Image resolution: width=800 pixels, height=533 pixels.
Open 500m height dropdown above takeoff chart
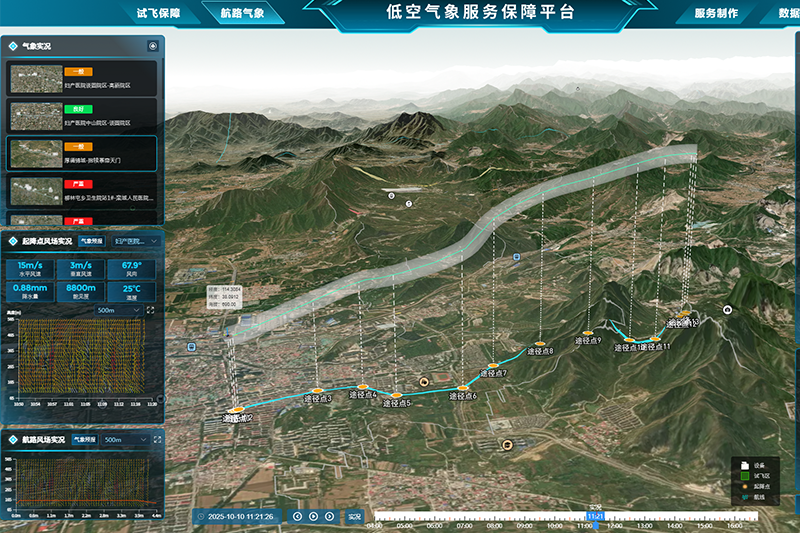[x=118, y=311]
